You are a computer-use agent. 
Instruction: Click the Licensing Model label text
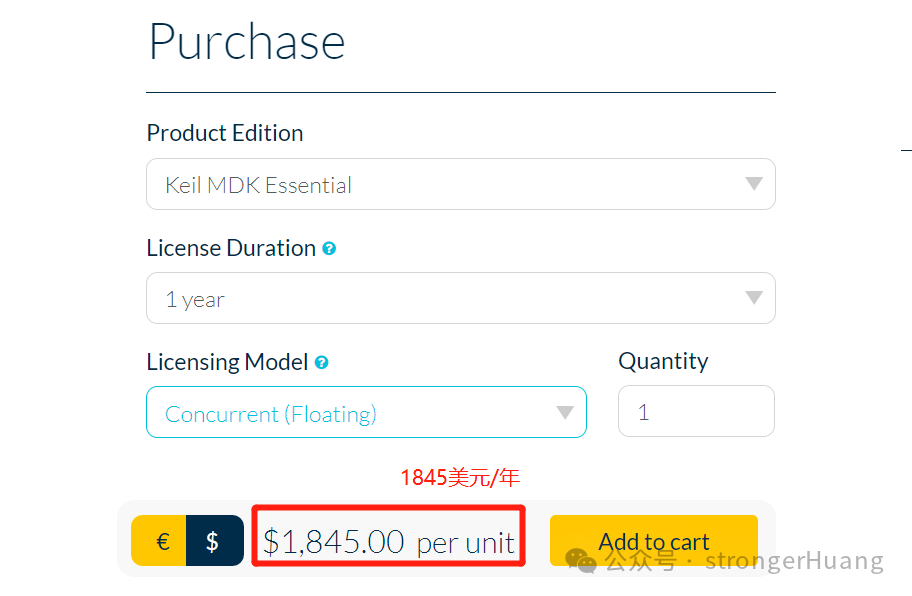[x=227, y=362]
